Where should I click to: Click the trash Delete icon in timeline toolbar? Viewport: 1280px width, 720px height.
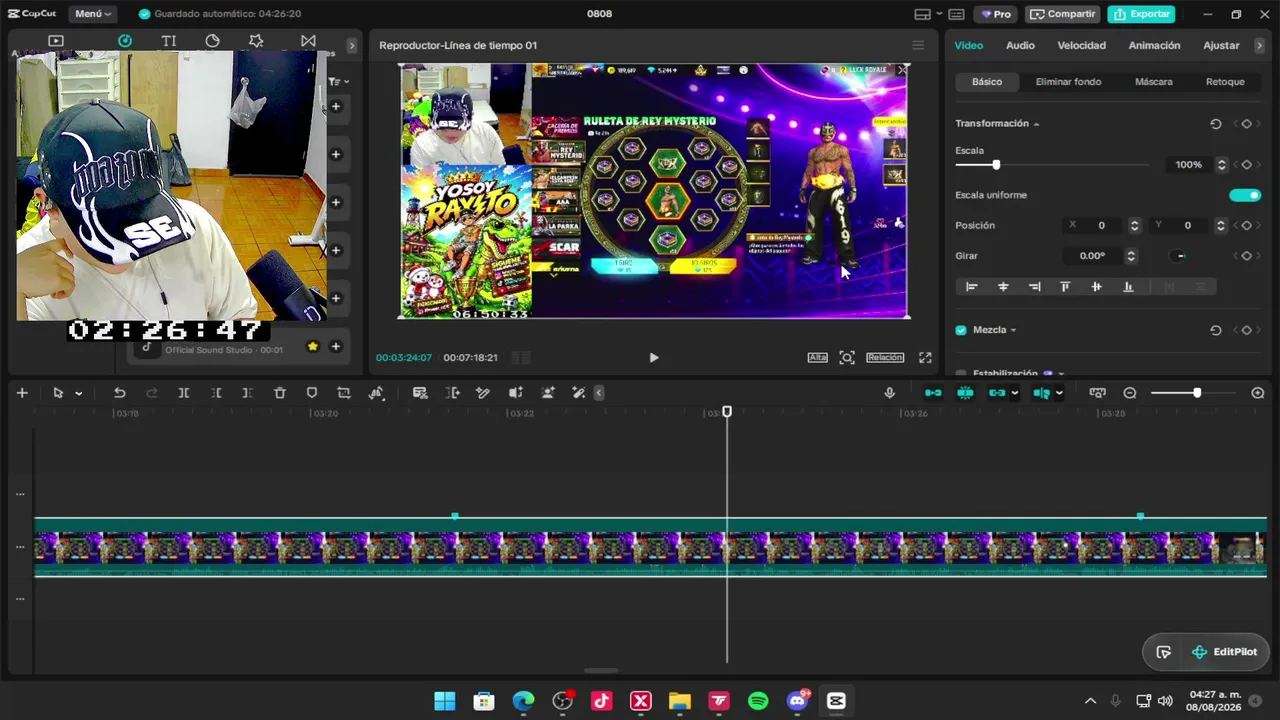280,393
